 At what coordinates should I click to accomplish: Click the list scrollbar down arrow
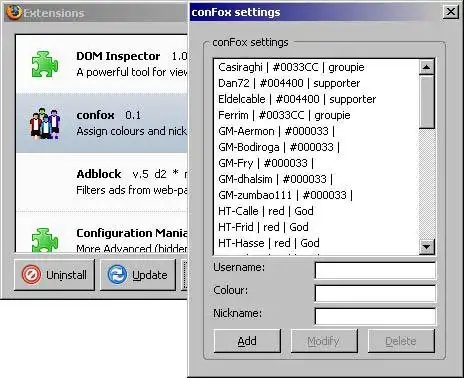pos(426,247)
